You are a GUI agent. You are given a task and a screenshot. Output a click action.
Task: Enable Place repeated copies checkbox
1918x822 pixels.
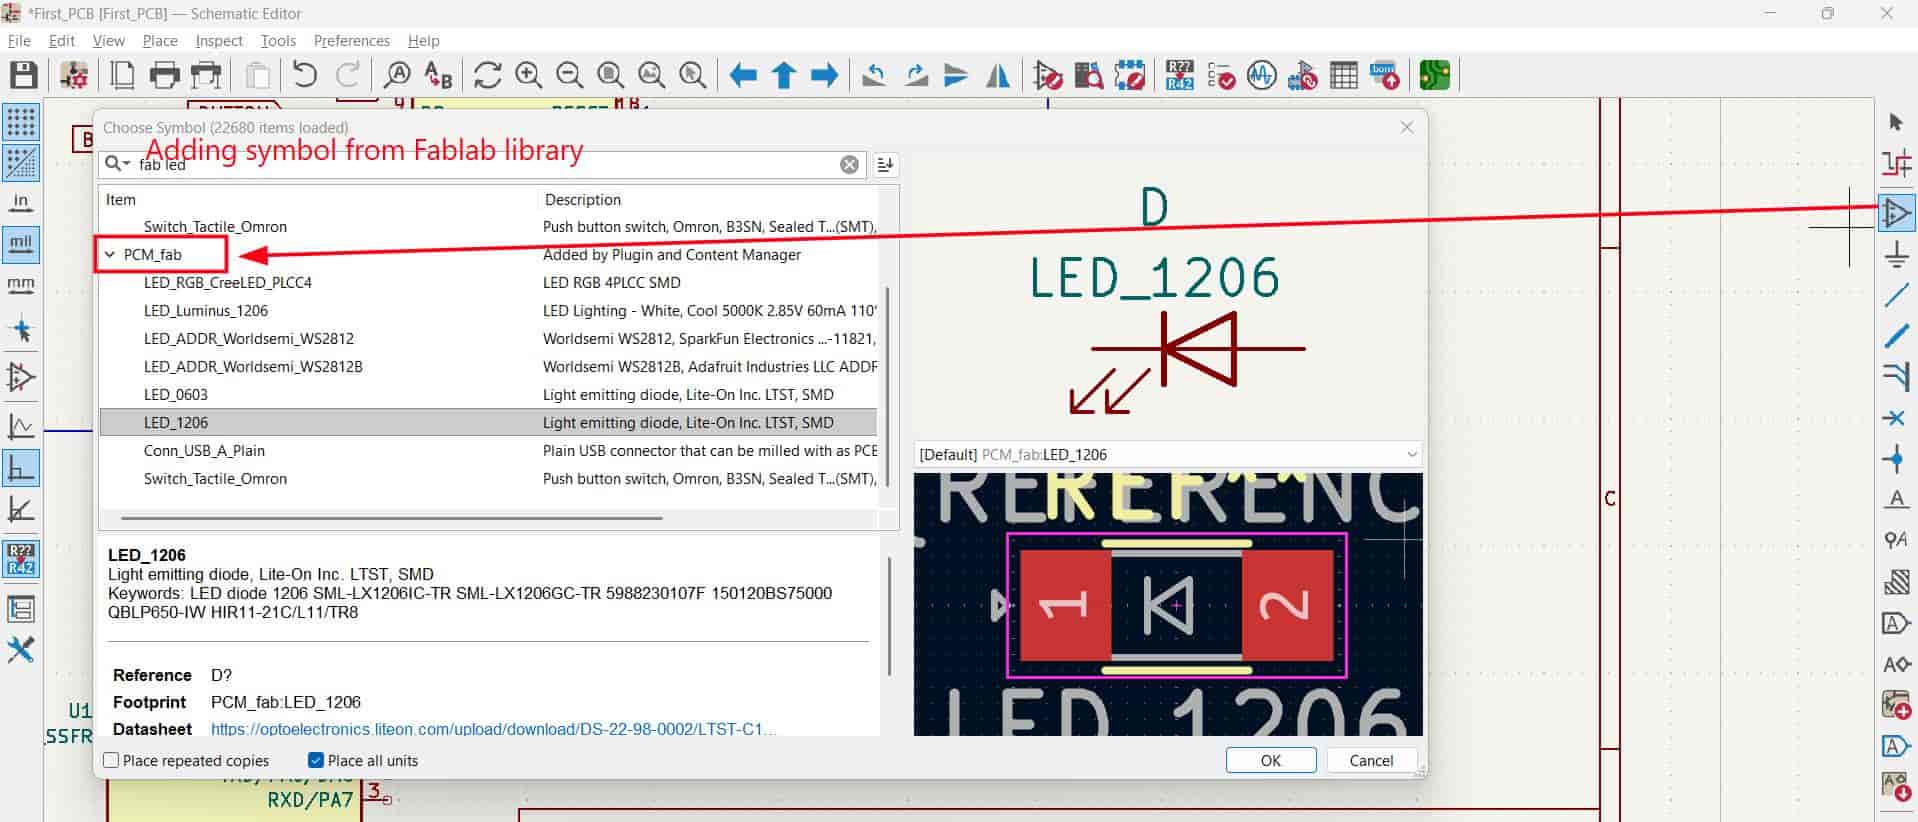[x=112, y=760]
